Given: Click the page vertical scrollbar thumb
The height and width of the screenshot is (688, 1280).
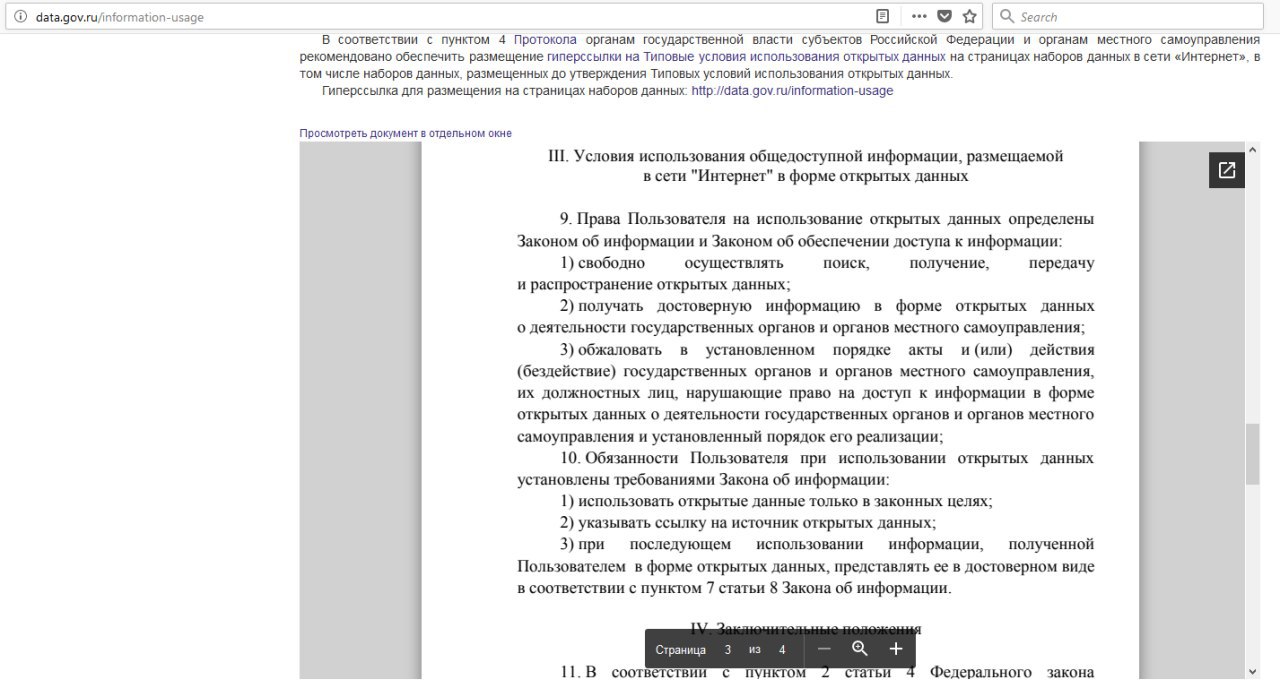Looking at the screenshot, I should 1253,454.
